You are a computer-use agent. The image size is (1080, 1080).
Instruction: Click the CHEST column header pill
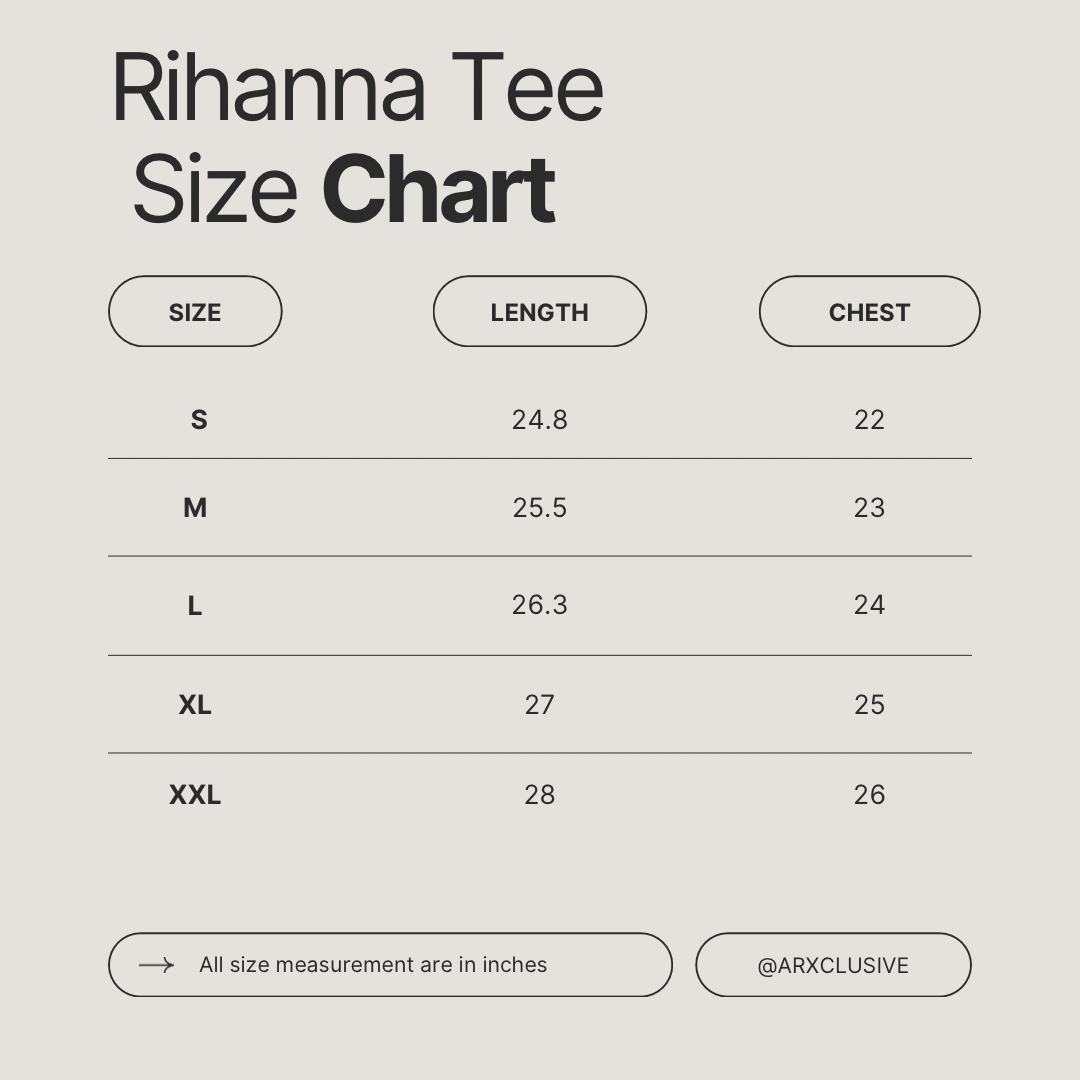point(869,312)
